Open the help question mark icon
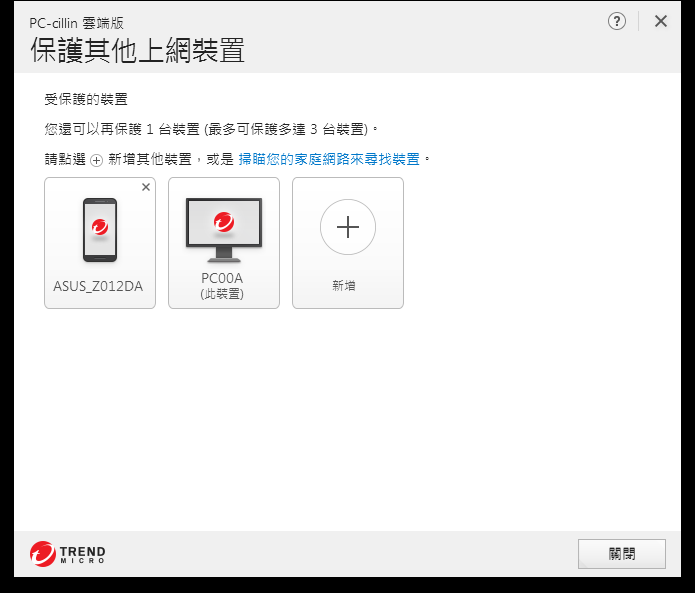This screenshot has width=695, height=593. tap(617, 21)
